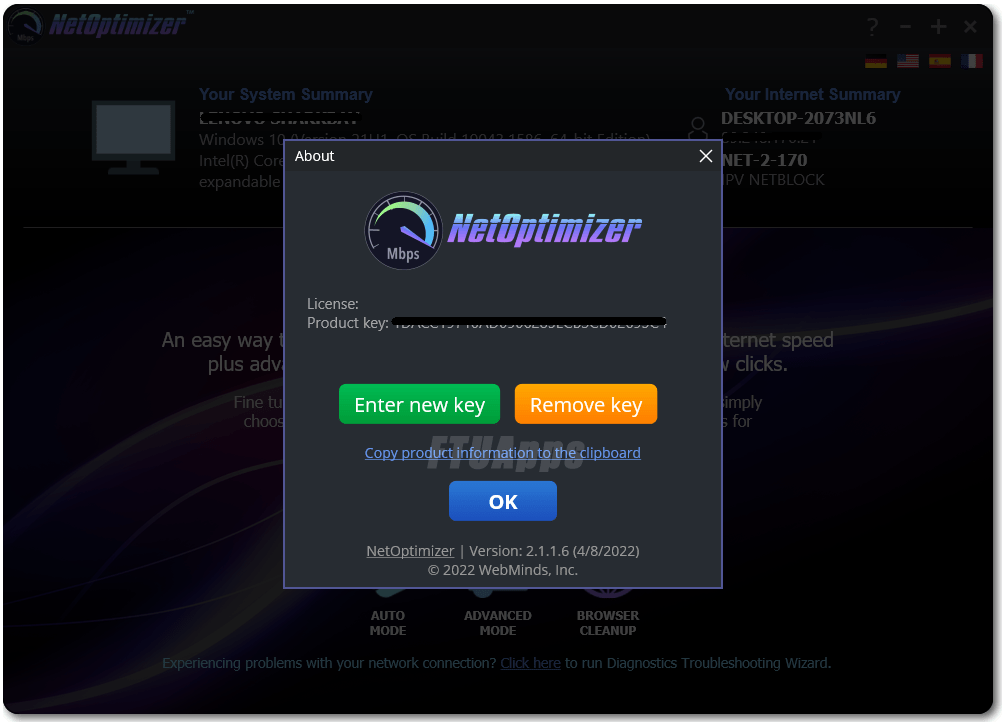Click the DESKTOP-2073NL6 computer name
The image size is (1002, 722).
[x=798, y=118]
